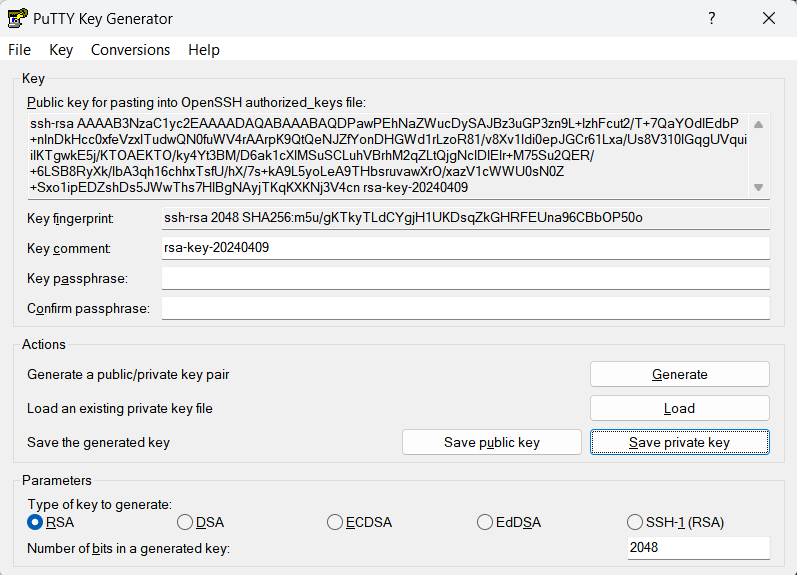This screenshot has height=575, width=797.
Task: Click the 'Key passphrase:' label
Action: tap(77, 279)
